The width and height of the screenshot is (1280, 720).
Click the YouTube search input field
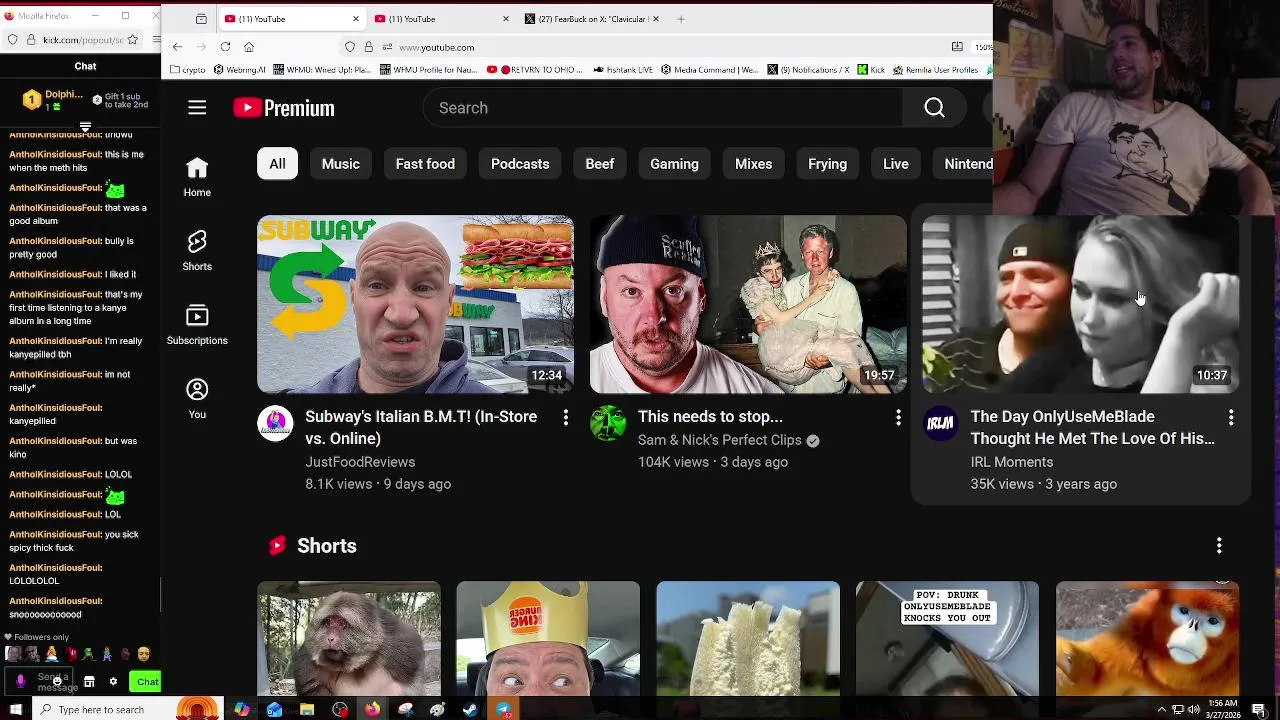point(662,108)
